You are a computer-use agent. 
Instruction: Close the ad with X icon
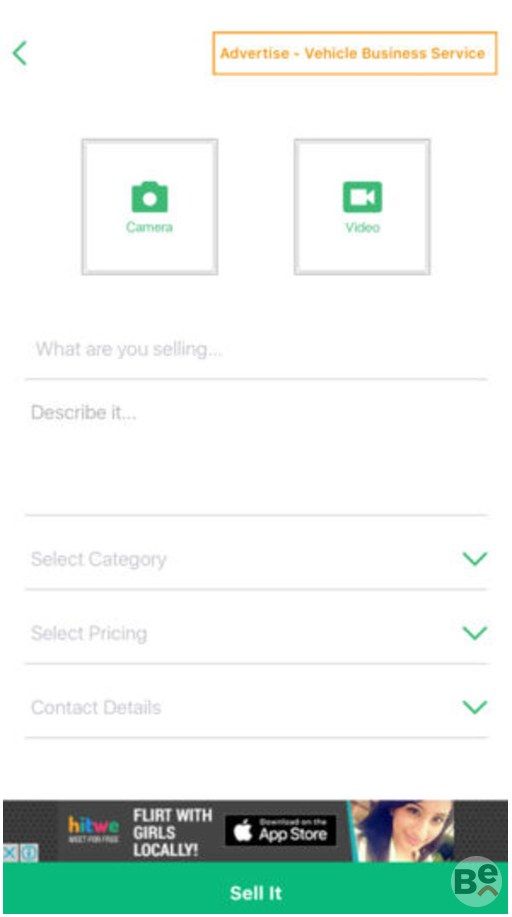click(x=11, y=853)
